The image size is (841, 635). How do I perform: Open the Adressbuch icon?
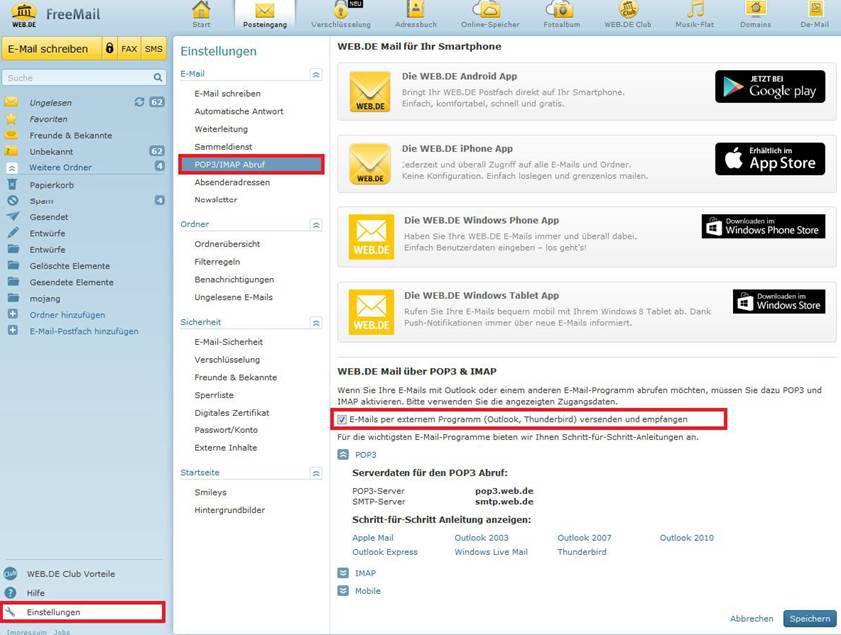416,10
